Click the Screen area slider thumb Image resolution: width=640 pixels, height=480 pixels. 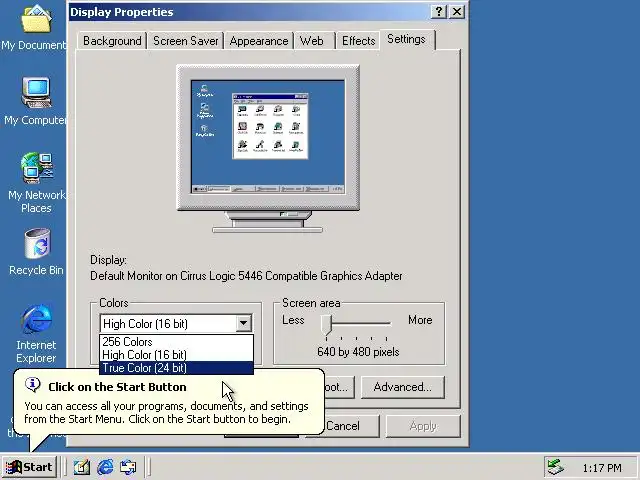click(x=326, y=324)
